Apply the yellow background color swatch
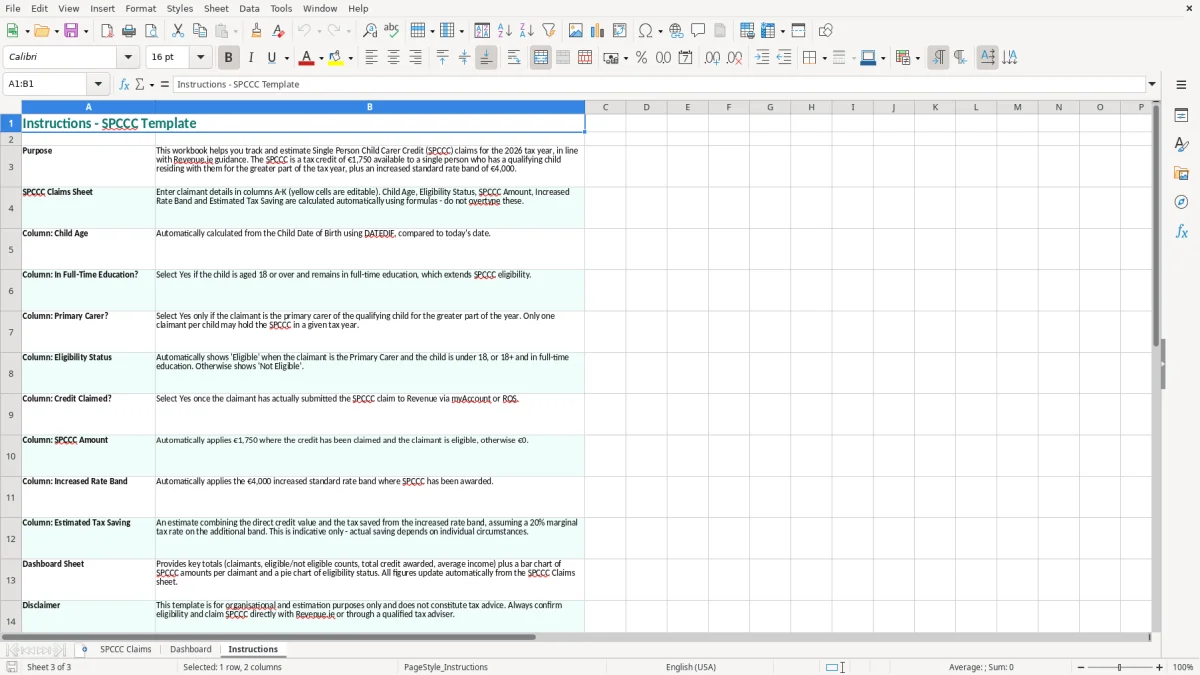Screen dimensions: 1200x675 tap(337, 58)
